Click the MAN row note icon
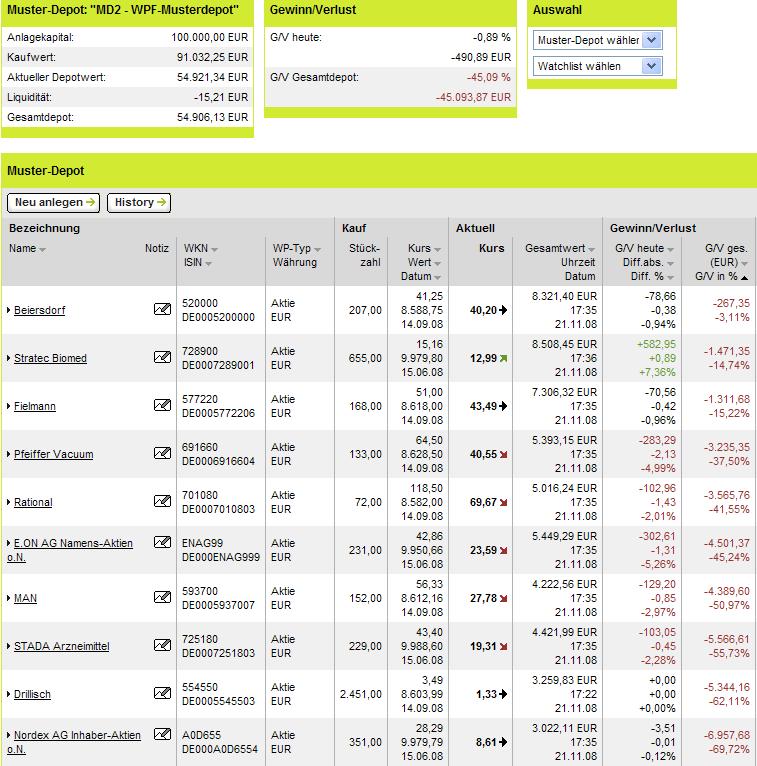Screen dimensions: 757x766 [x=162, y=596]
